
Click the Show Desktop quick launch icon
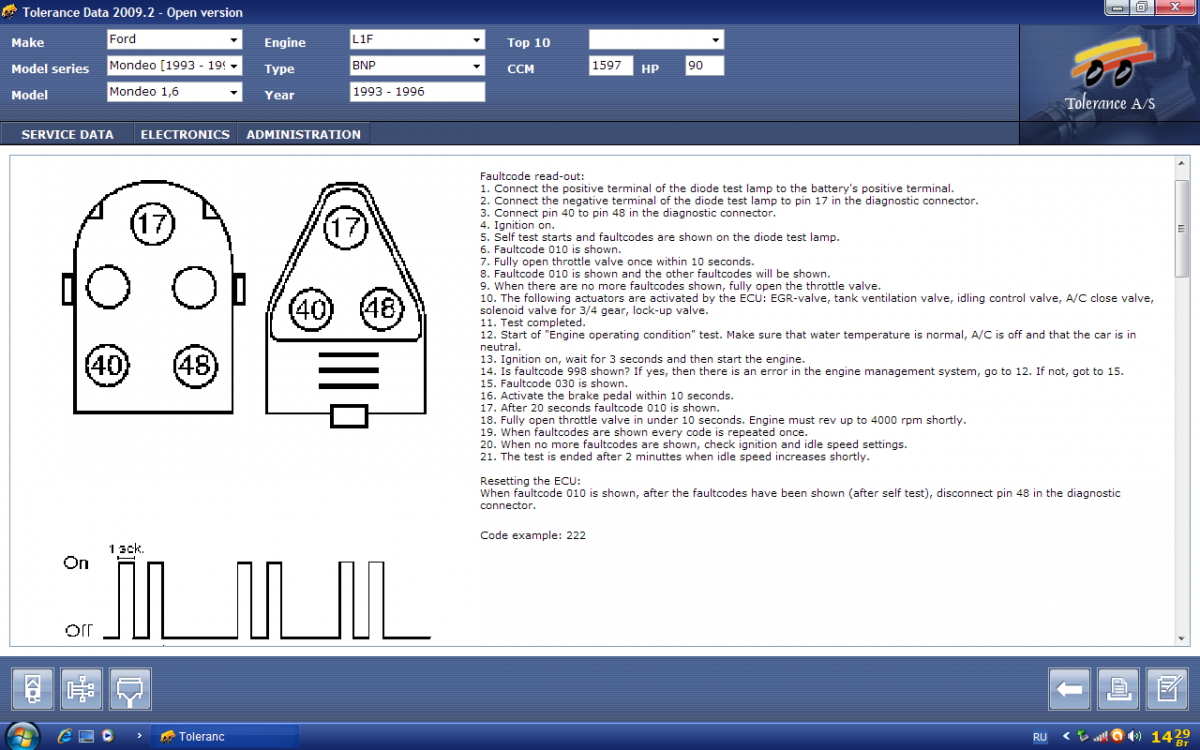coord(87,737)
